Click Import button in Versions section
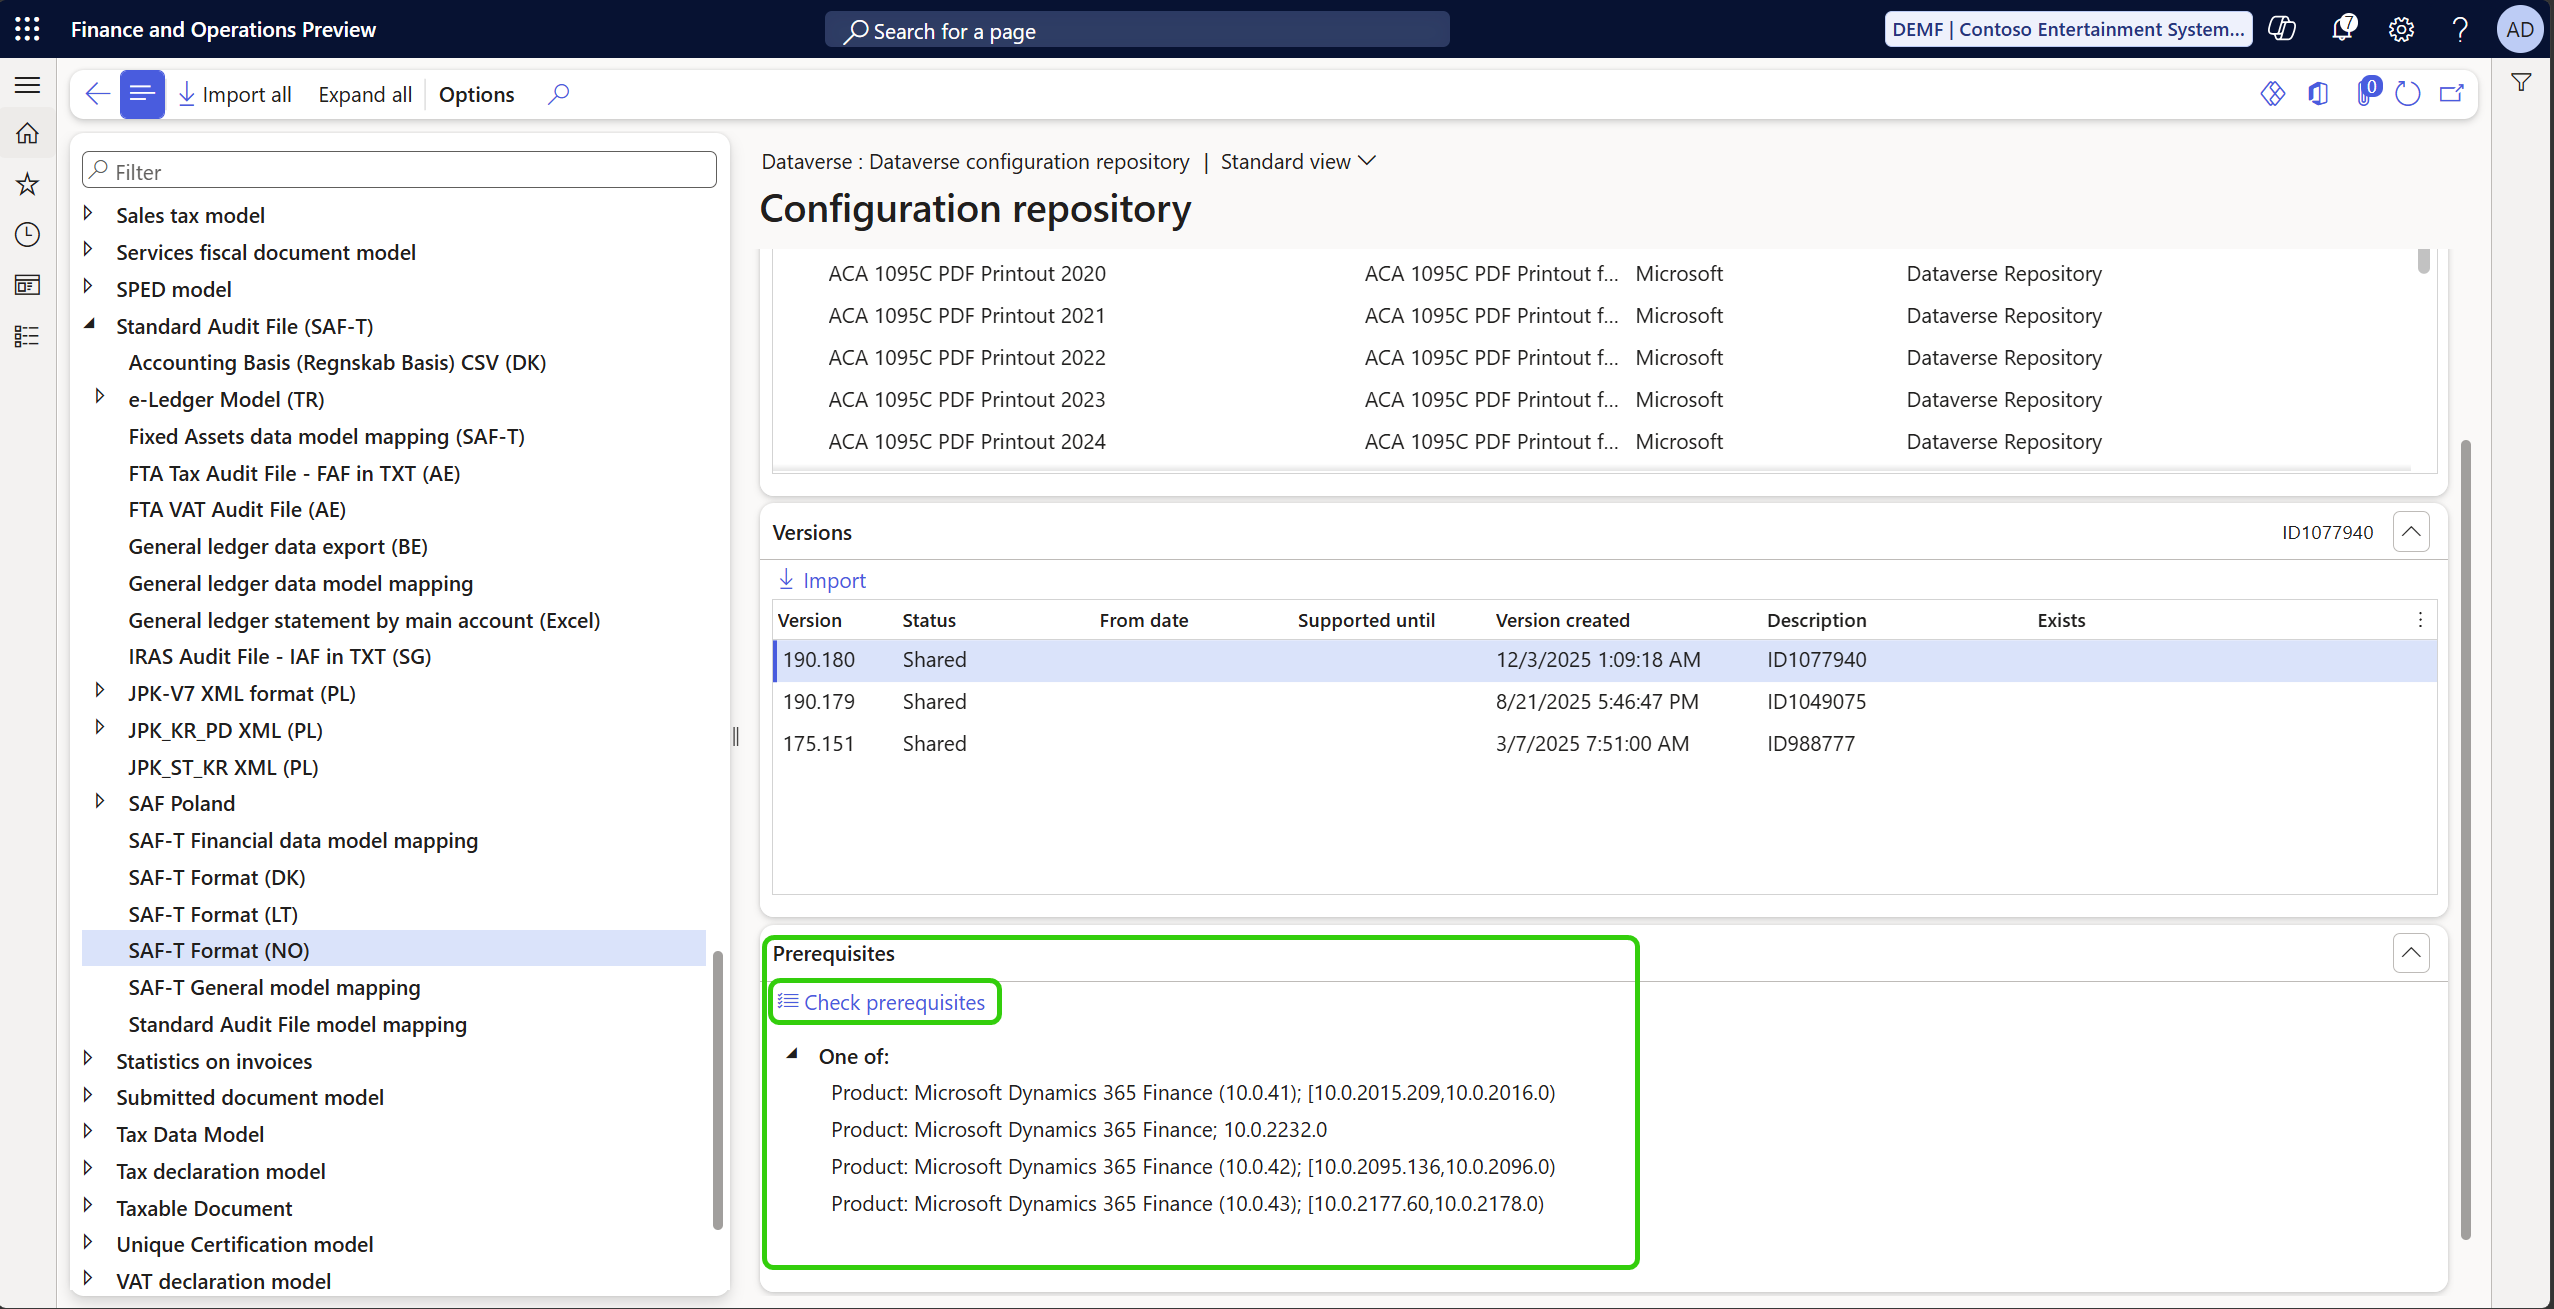Image resolution: width=2554 pixels, height=1309 pixels. [x=822, y=580]
